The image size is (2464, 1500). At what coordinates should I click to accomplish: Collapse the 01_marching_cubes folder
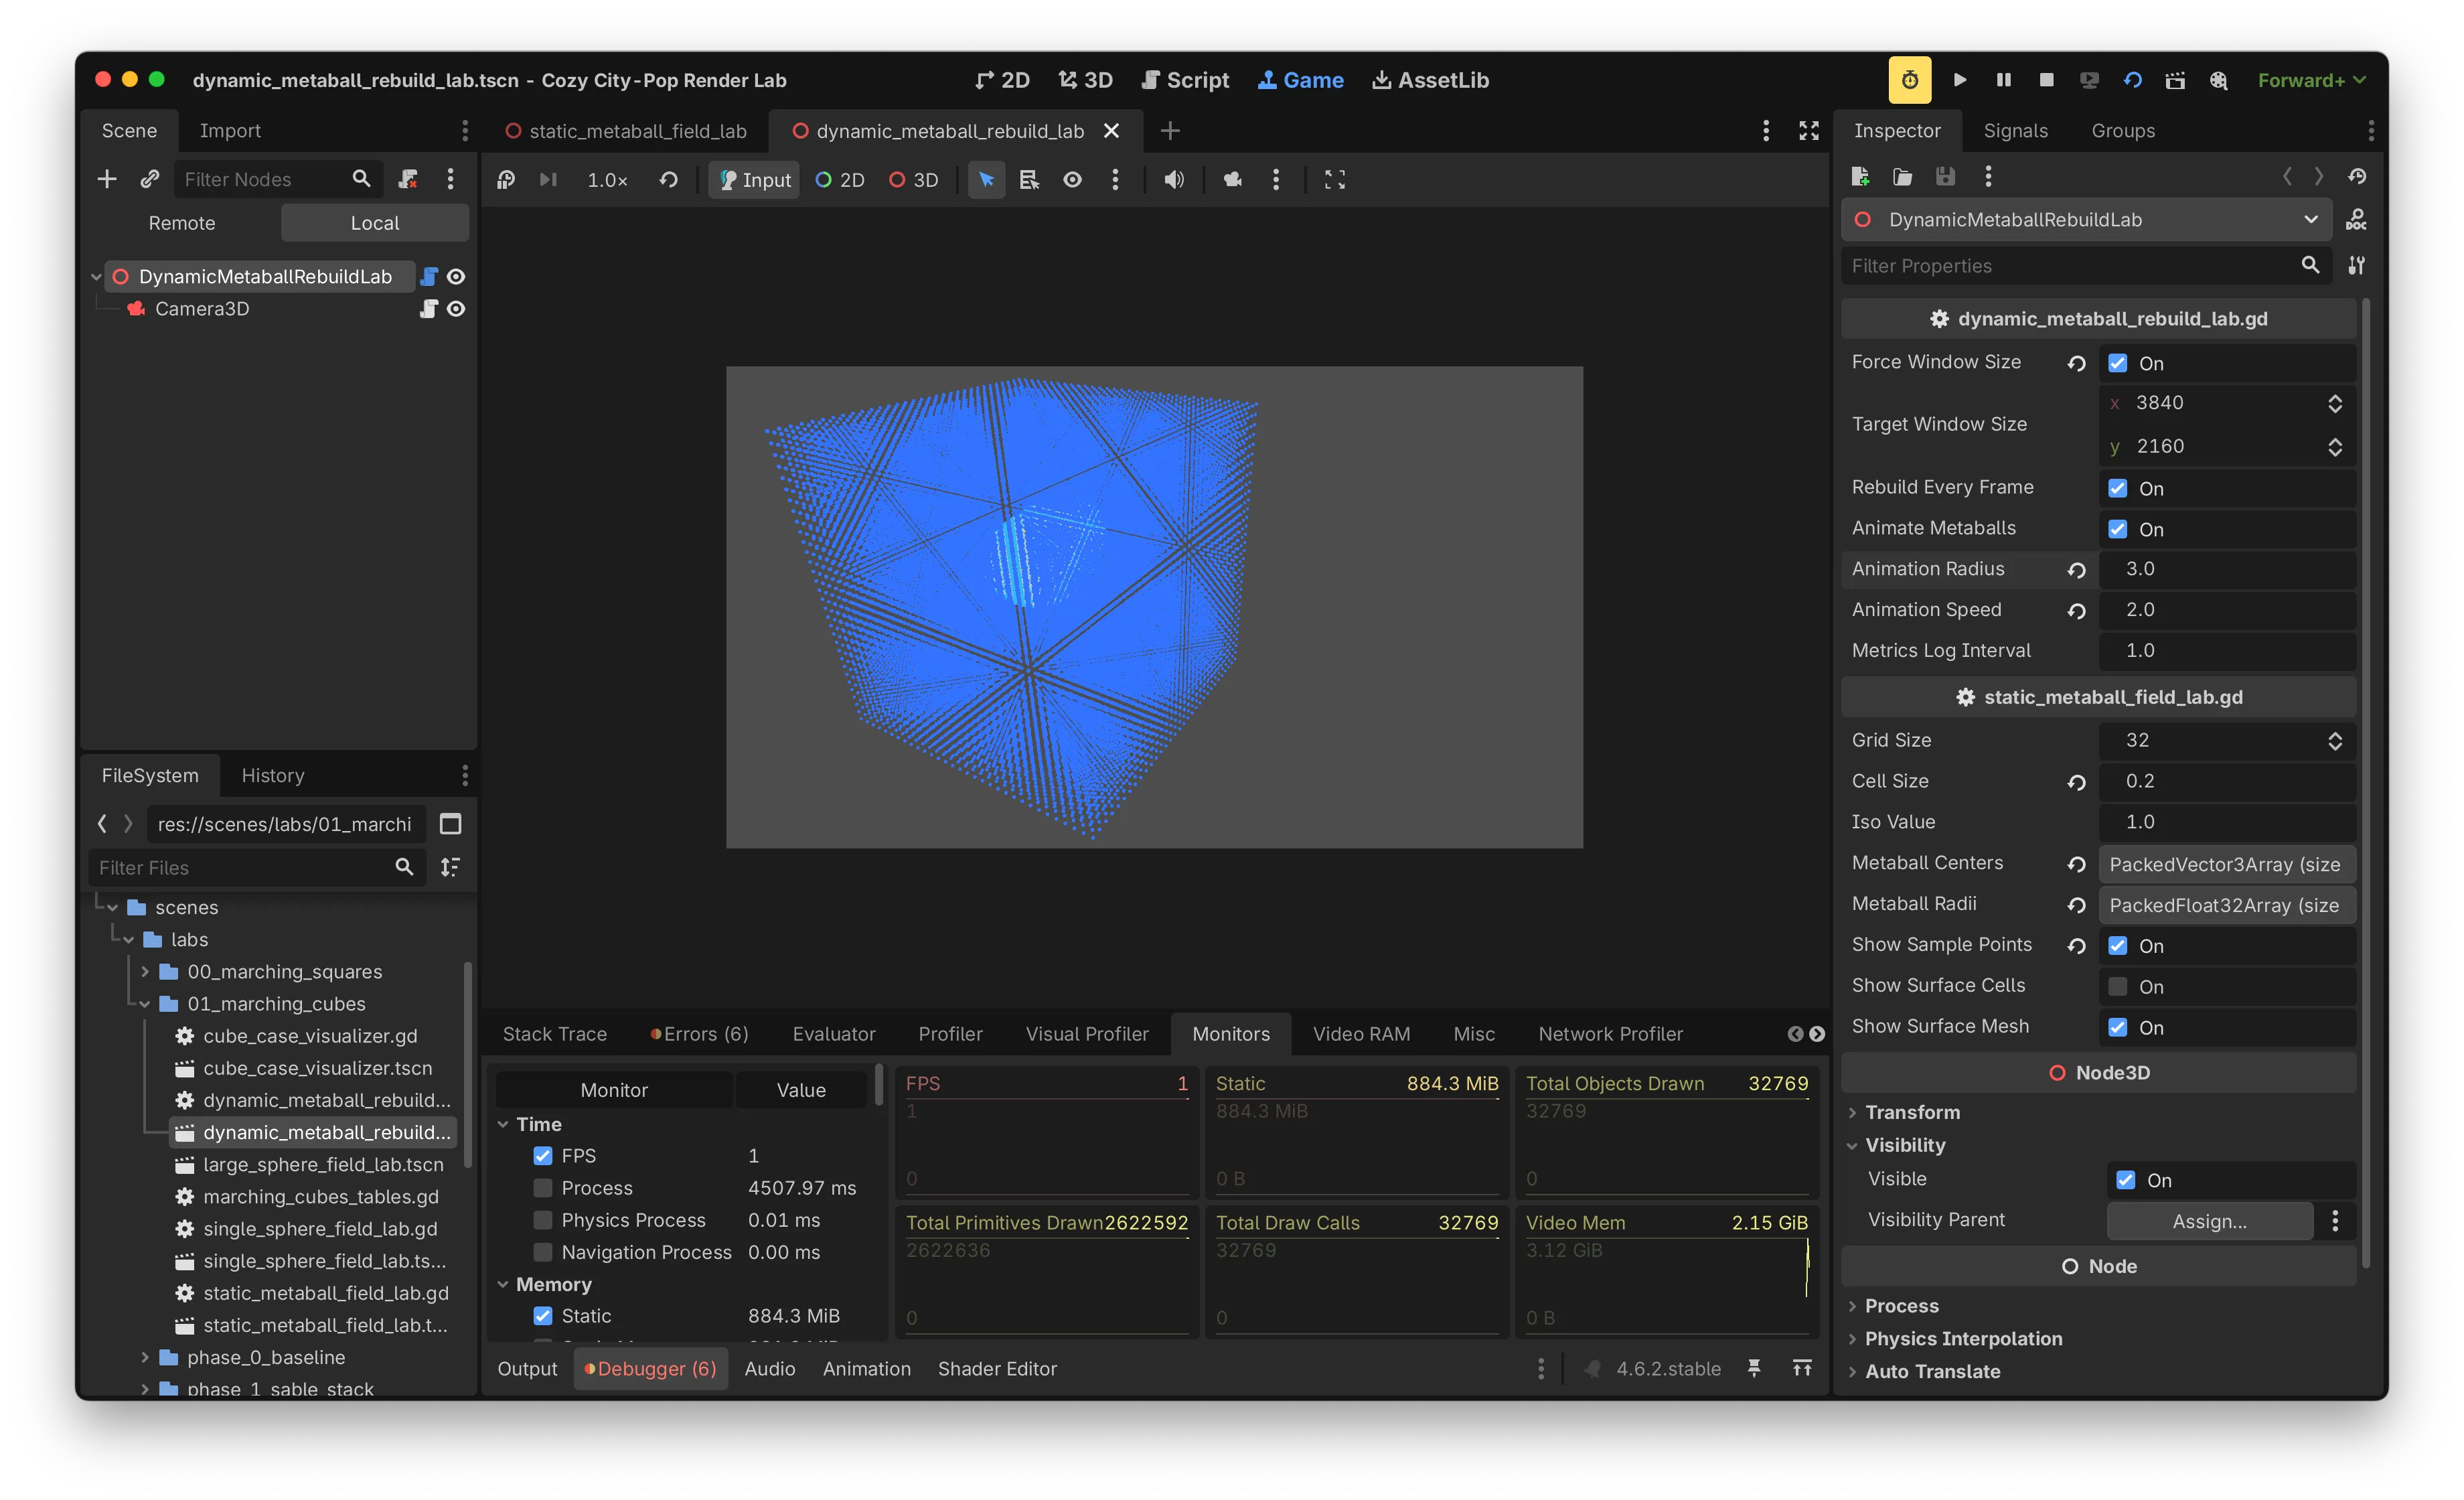(145, 1003)
